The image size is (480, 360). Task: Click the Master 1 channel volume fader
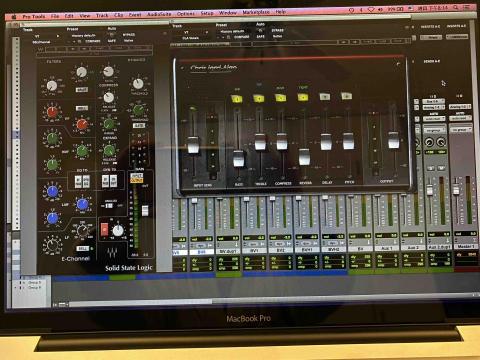(456, 190)
